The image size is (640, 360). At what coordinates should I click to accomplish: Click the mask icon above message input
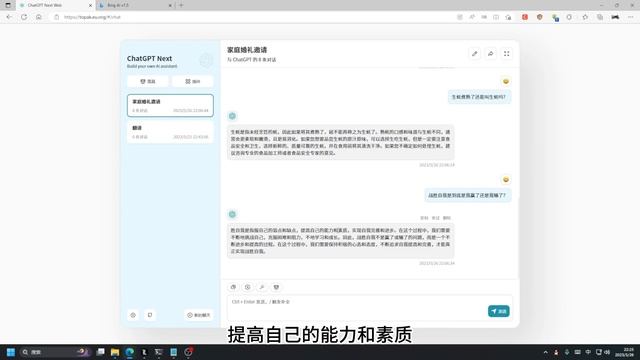tap(276, 287)
